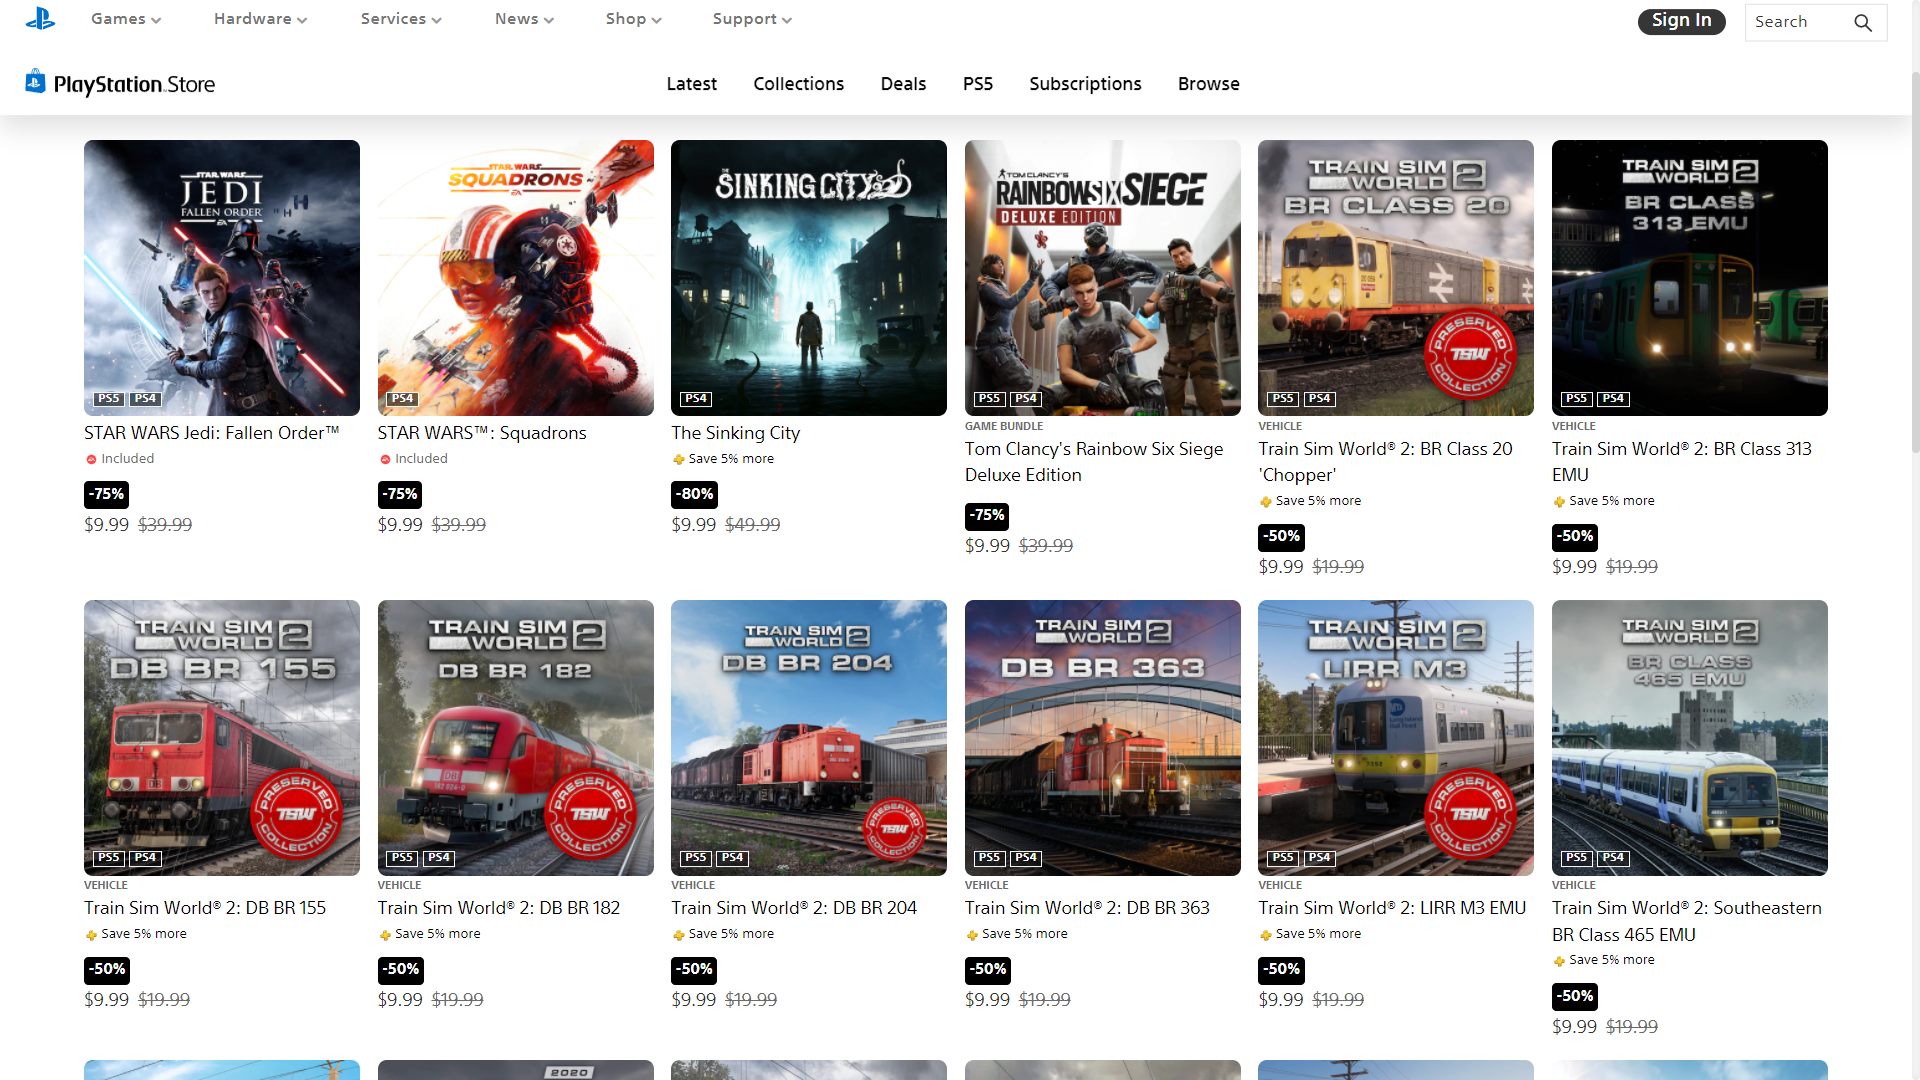Screen dimensions: 1920x1080
Task: Open the Services dropdown menu
Action: pyautogui.click(x=401, y=19)
